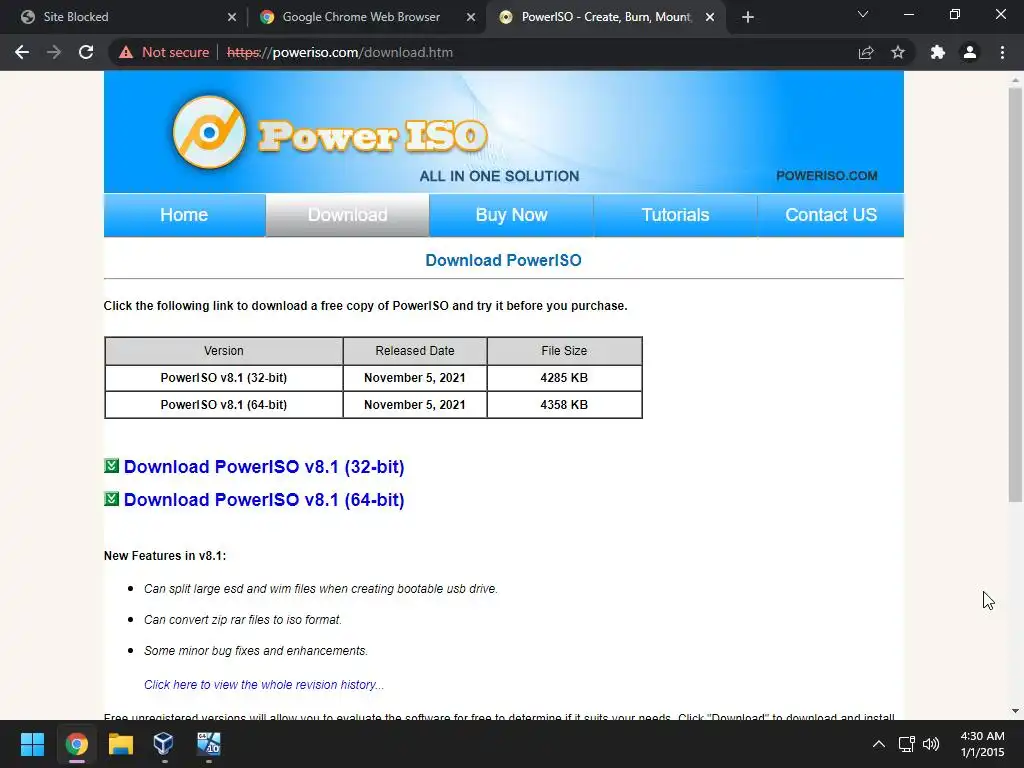Open the Tutorials navigation item
This screenshot has width=1024, height=768.
click(x=675, y=215)
